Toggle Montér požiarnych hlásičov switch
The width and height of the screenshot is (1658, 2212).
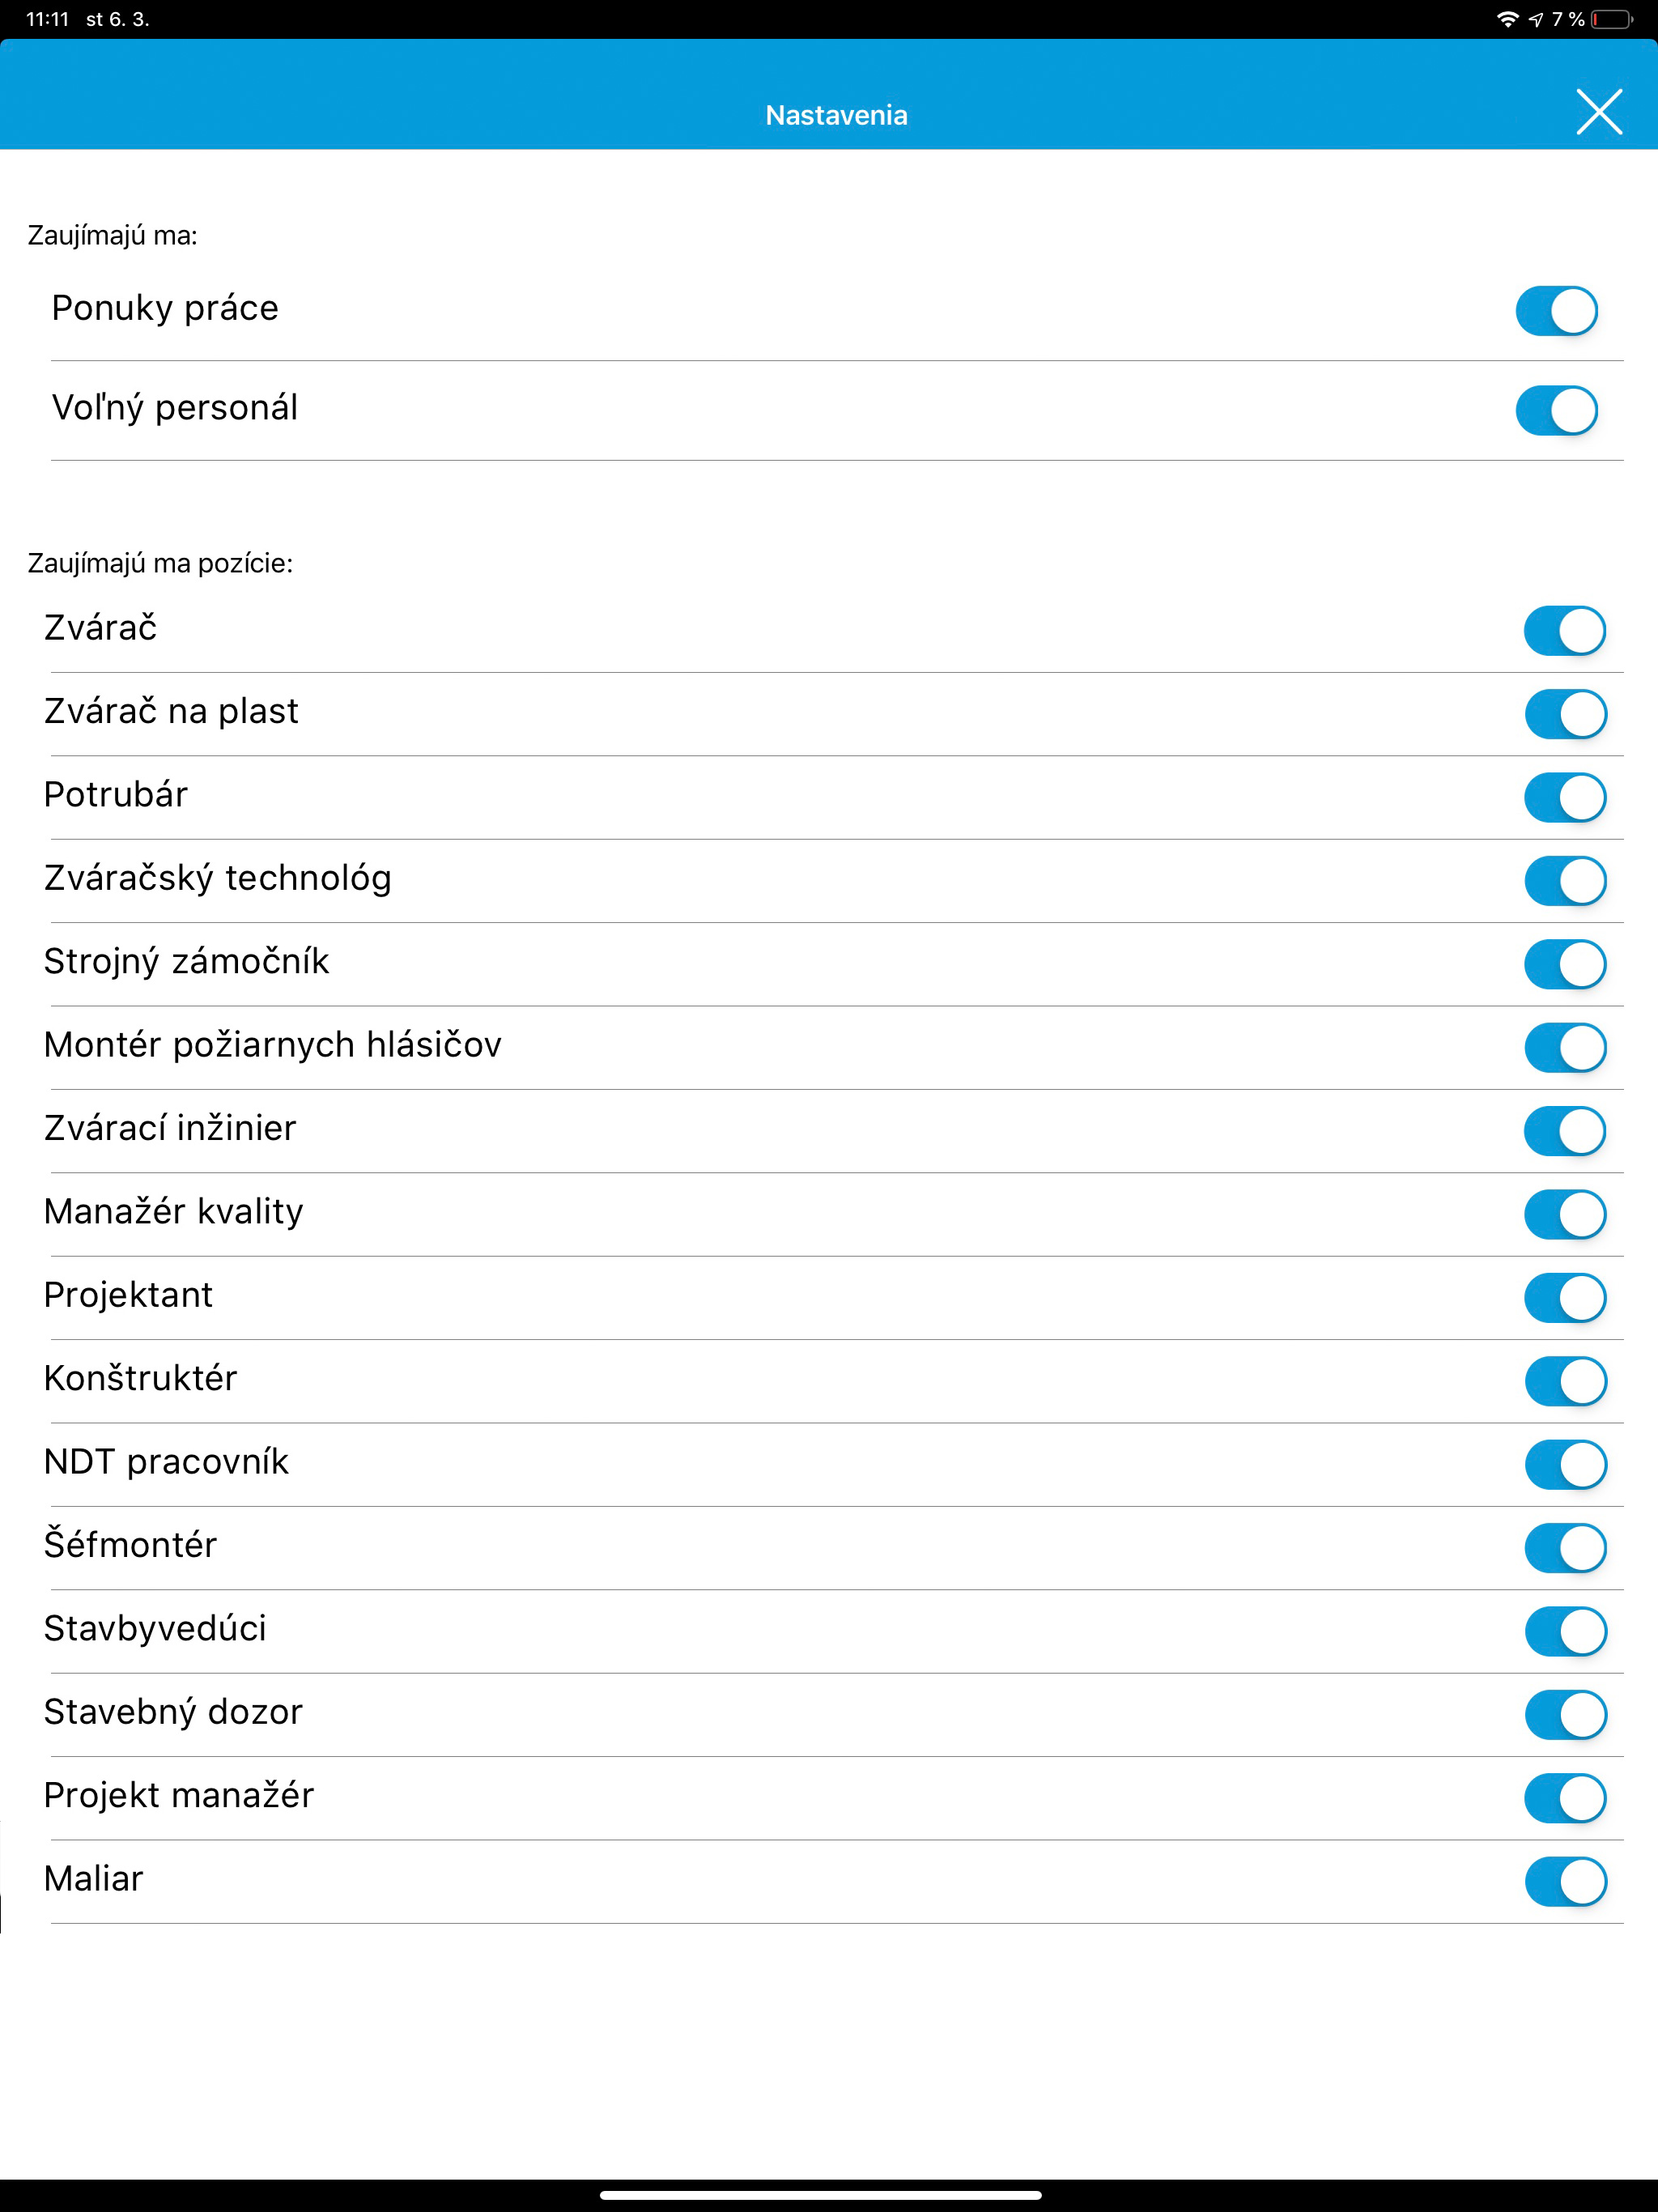pyautogui.click(x=1565, y=1047)
